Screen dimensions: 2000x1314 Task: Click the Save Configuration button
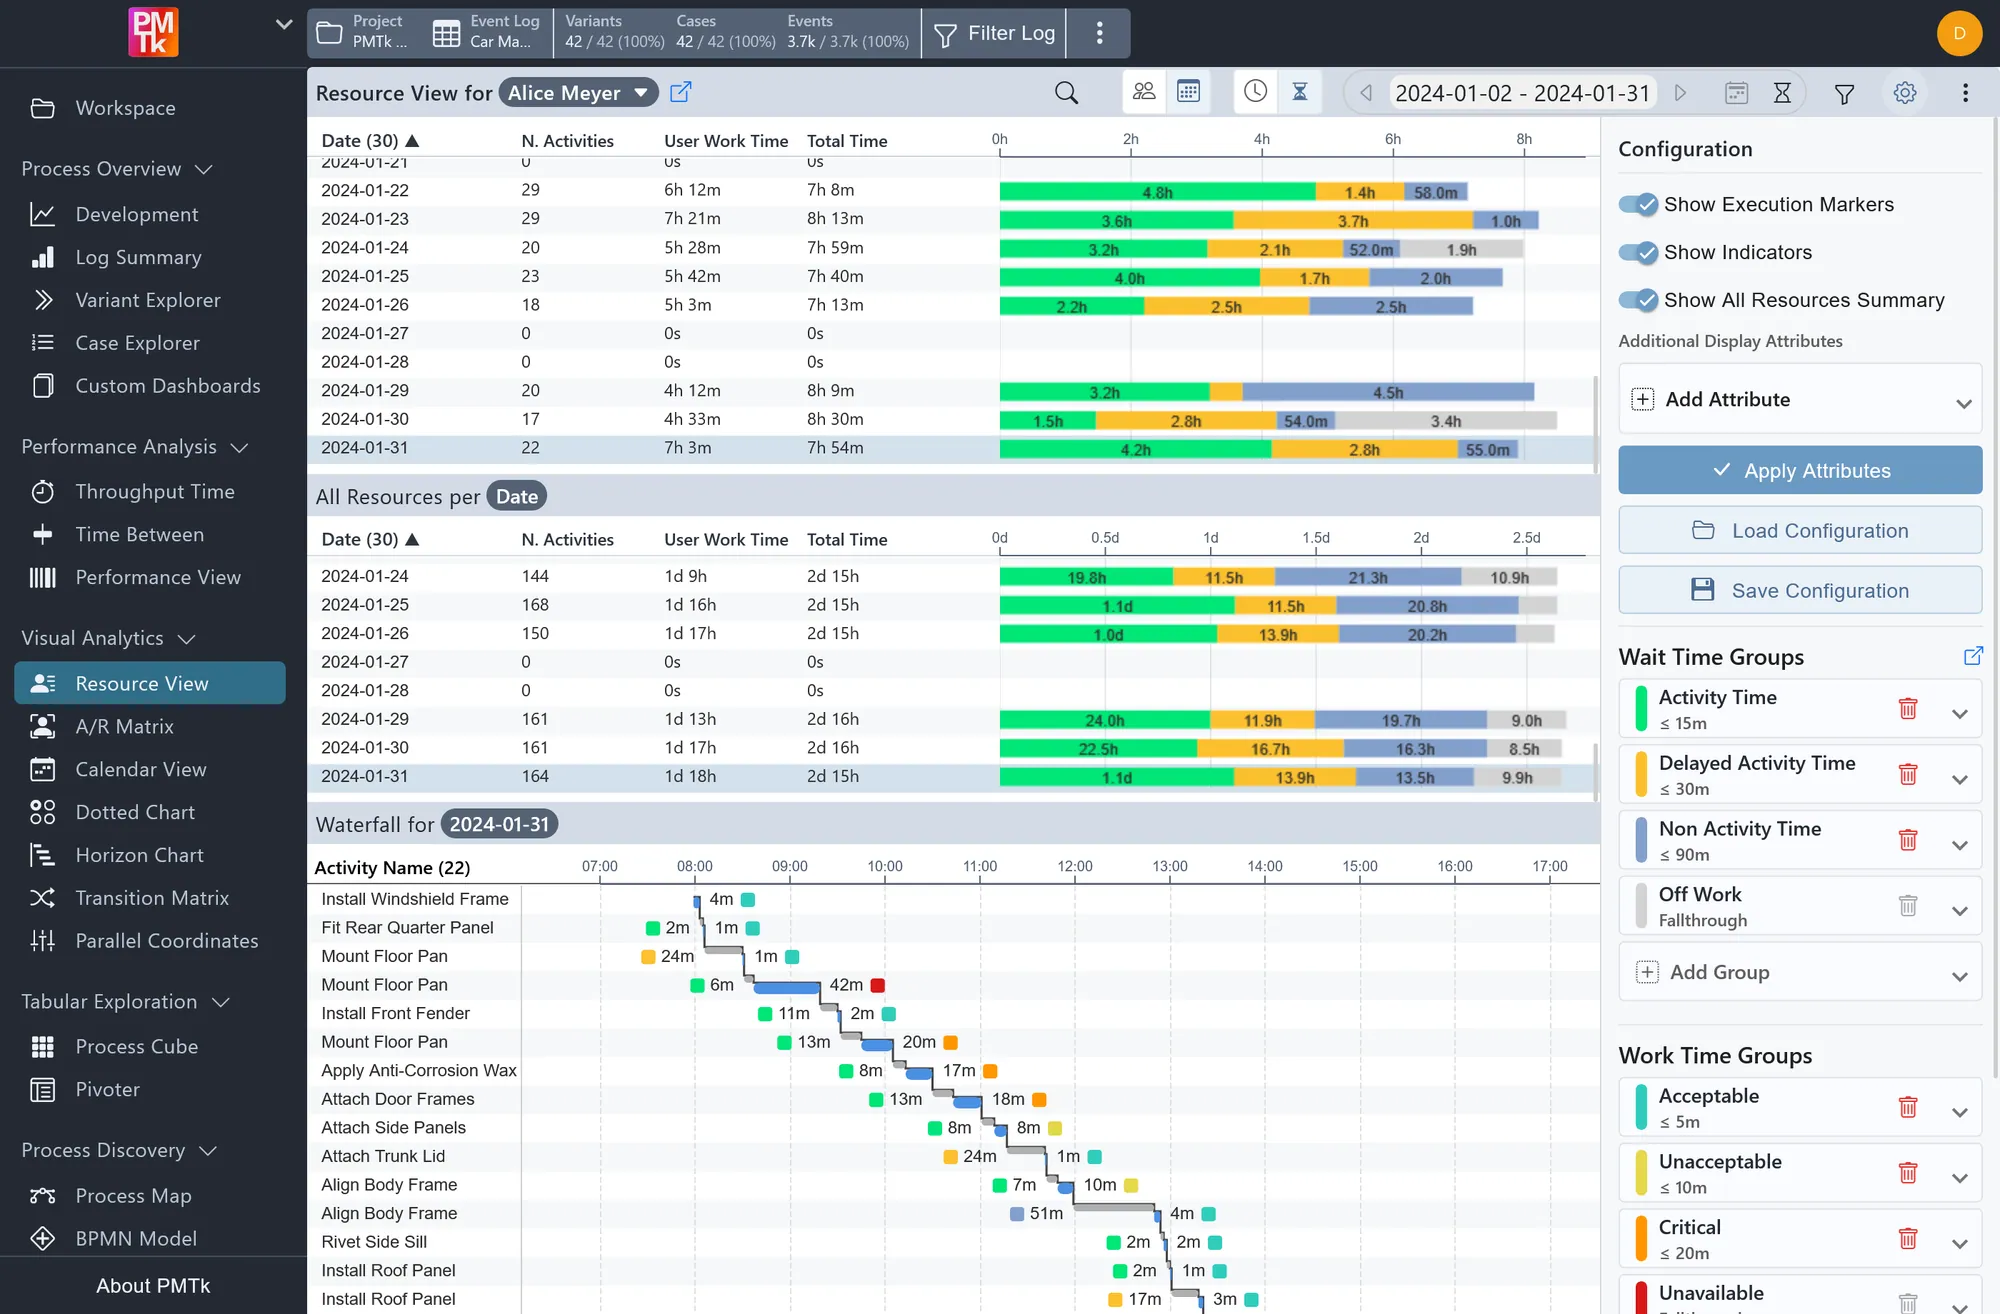[x=1800, y=590]
